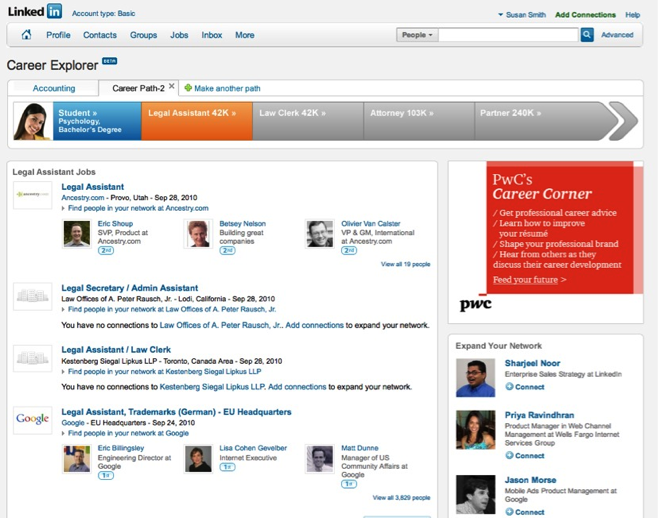Click connect plus icon under Sharjeel Noor
This screenshot has height=518, width=669.
pyautogui.click(x=509, y=386)
